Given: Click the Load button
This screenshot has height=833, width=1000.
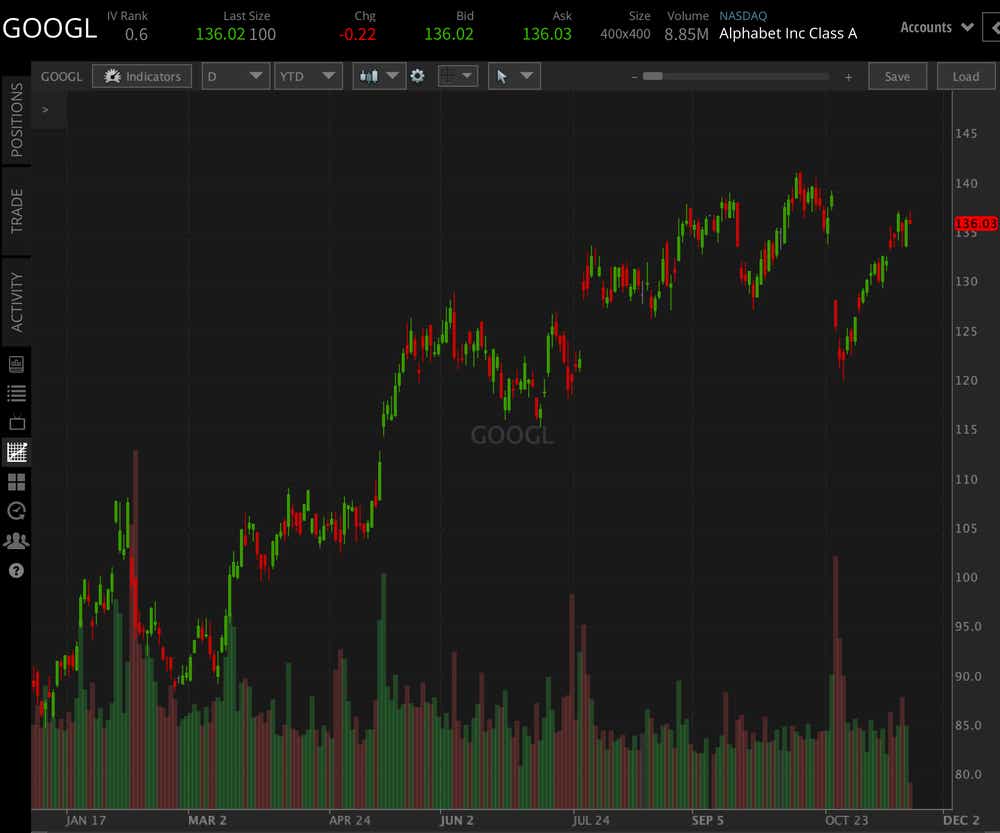Looking at the screenshot, I should 966,77.
